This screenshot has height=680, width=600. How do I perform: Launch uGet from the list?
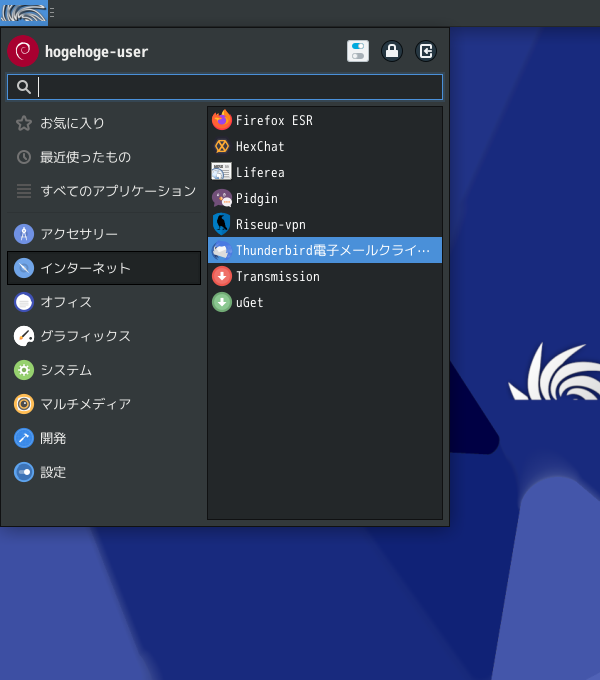[x=325, y=302]
